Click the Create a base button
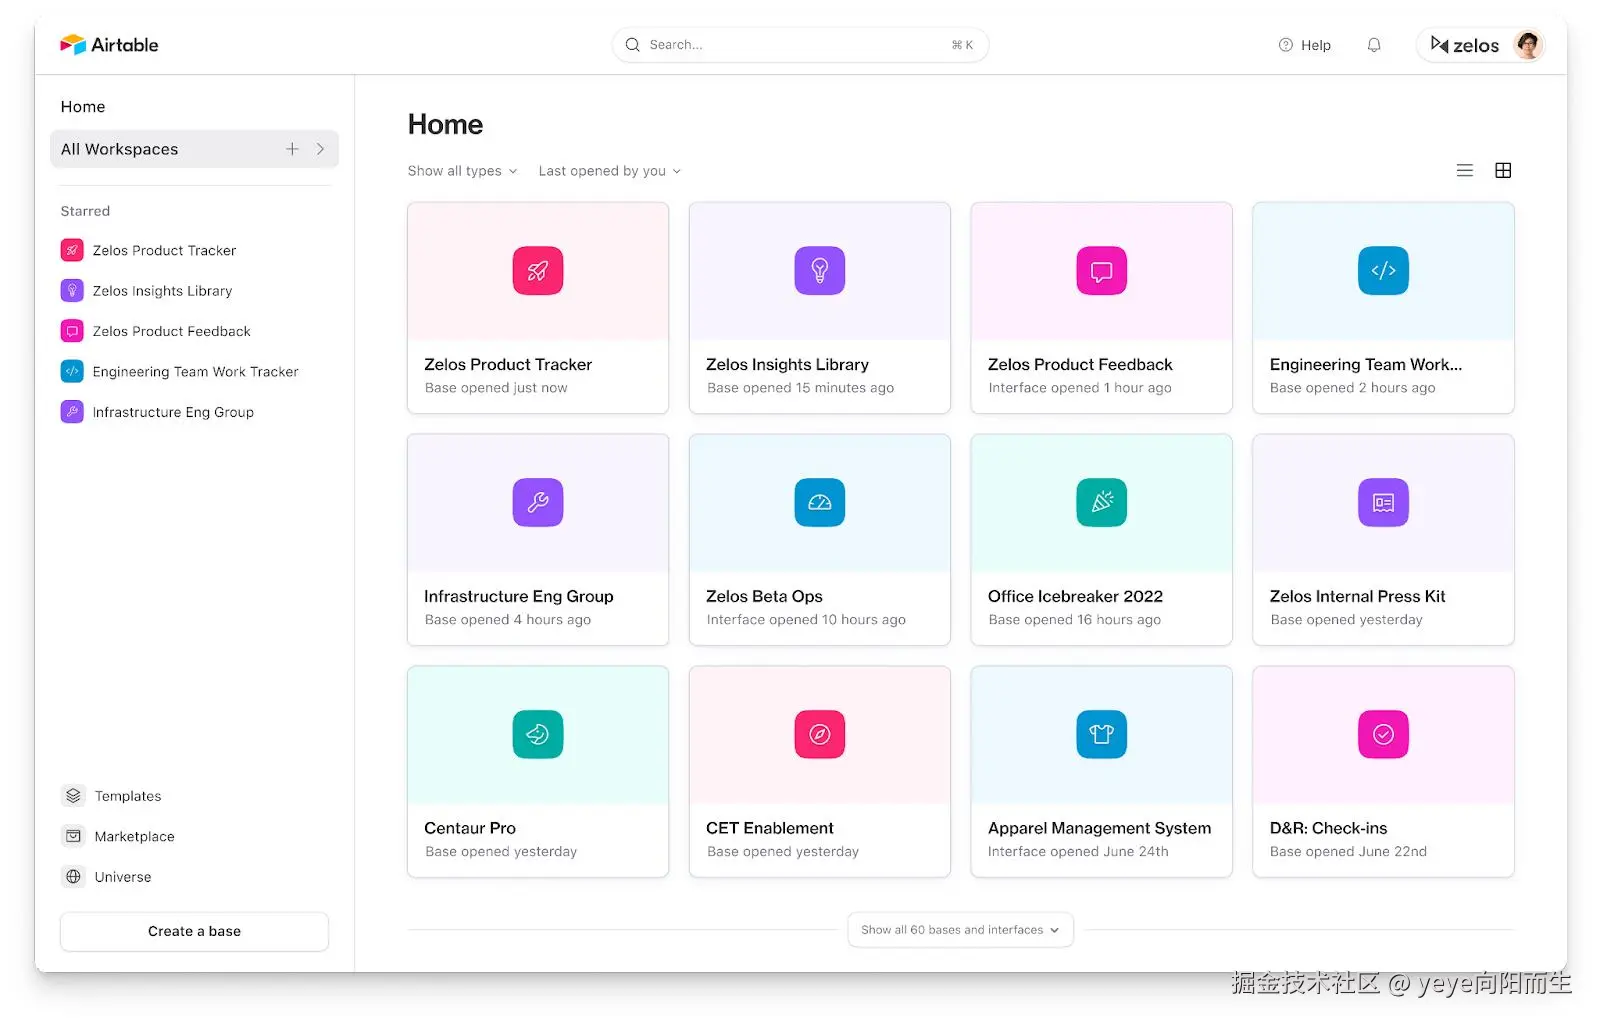The image size is (1600, 1025). tap(194, 931)
